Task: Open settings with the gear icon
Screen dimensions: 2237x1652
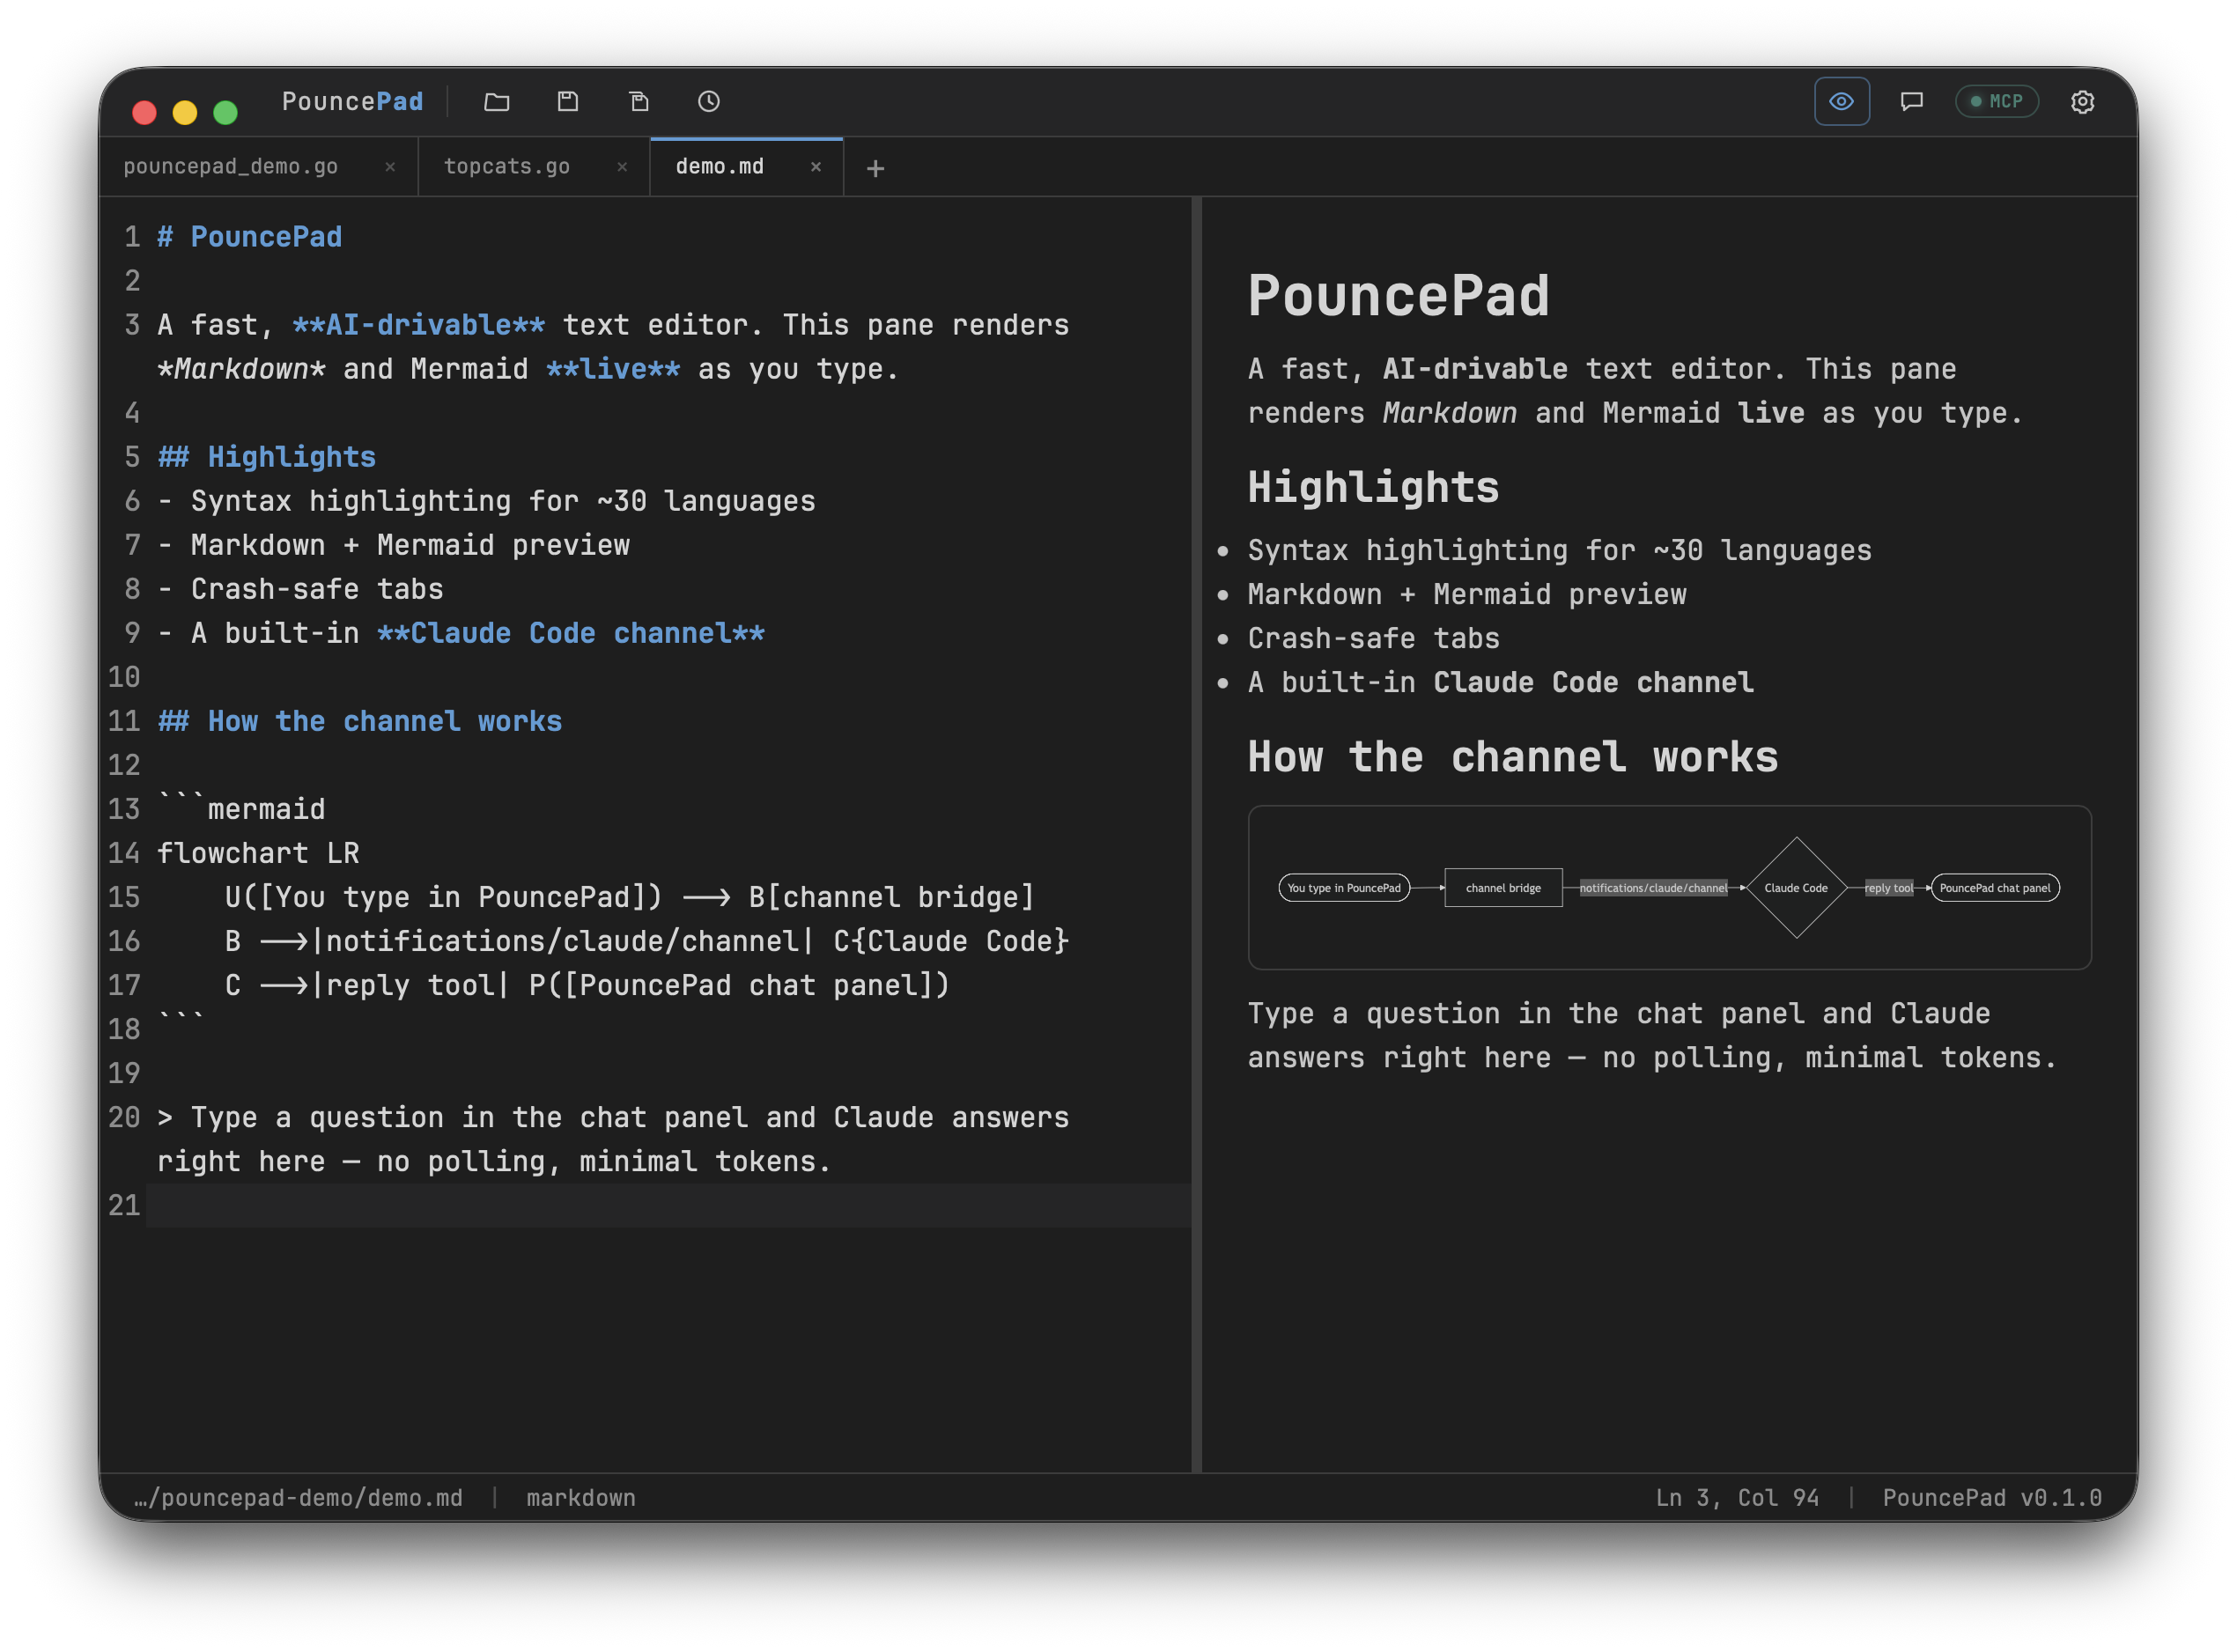Action: point(2082,101)
